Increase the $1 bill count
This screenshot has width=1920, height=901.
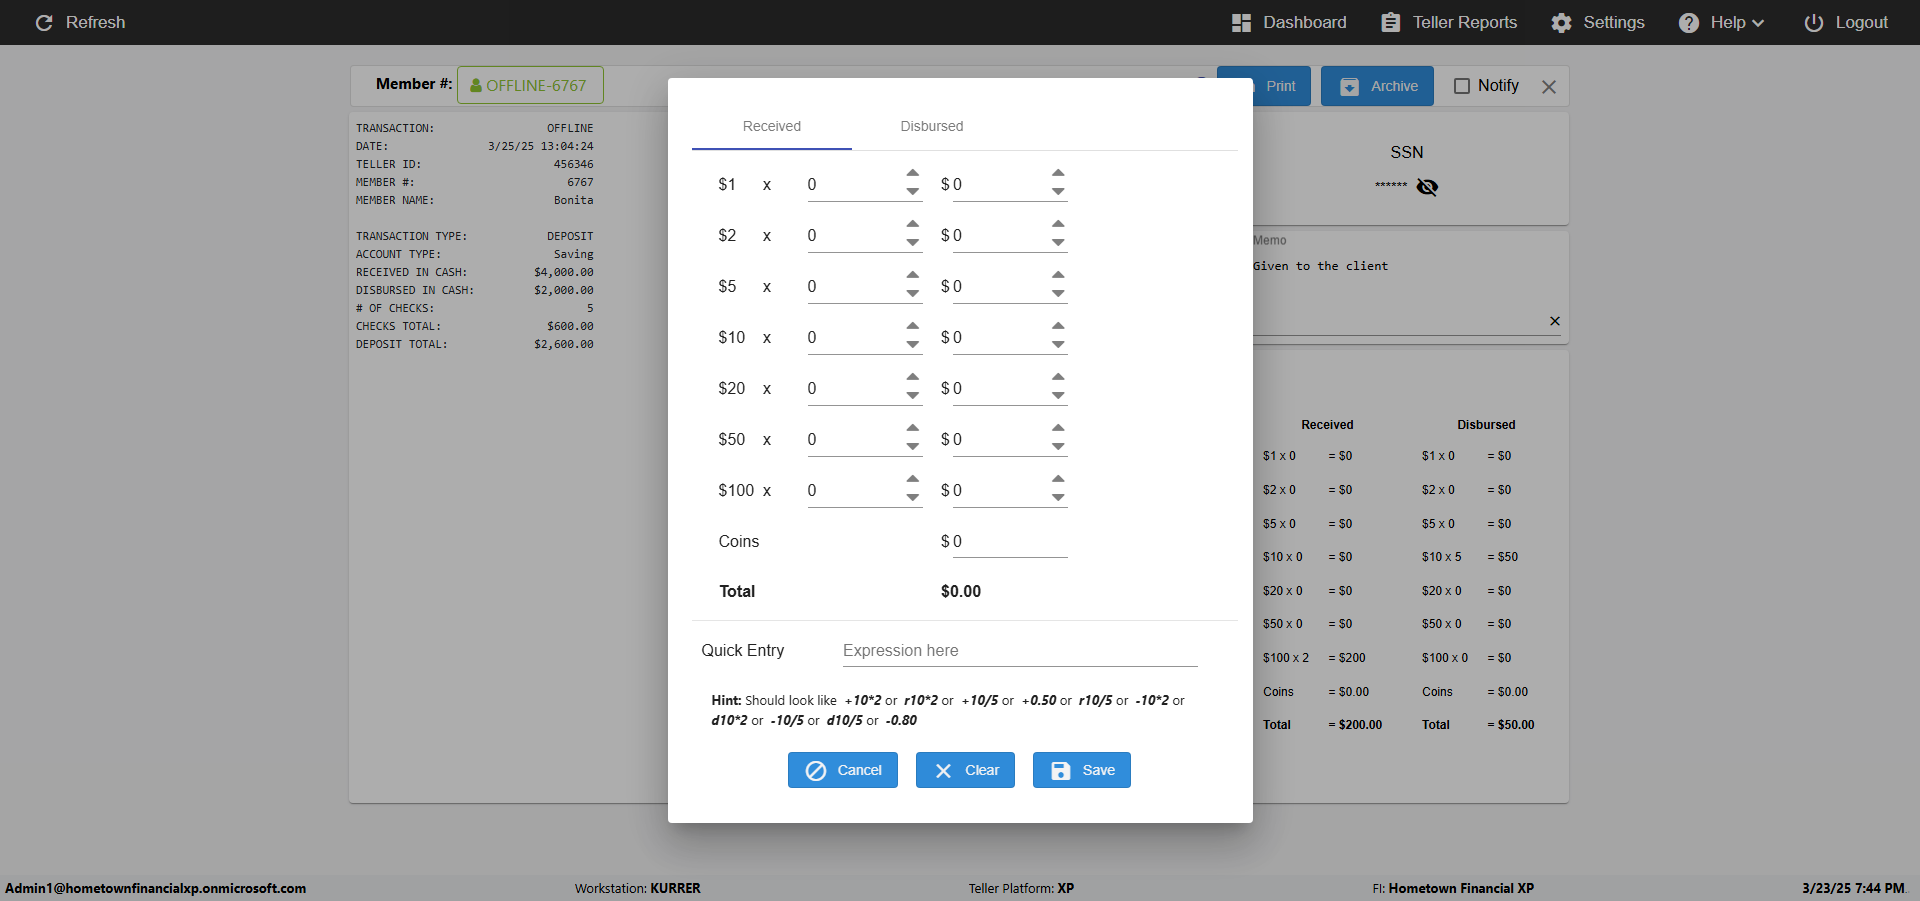[x=913, y=173]
